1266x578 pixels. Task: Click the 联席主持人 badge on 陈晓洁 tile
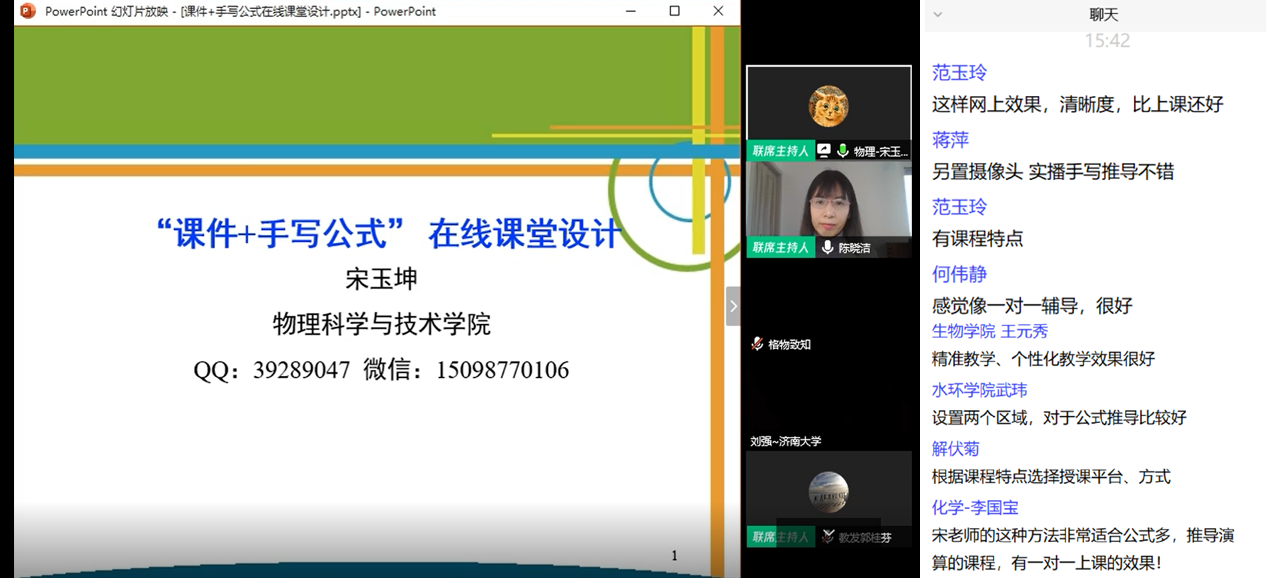coord(780,247)
